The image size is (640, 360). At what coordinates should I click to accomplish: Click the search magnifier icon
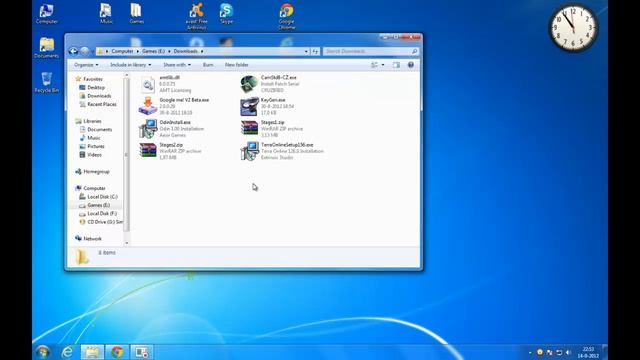(414, 51)
